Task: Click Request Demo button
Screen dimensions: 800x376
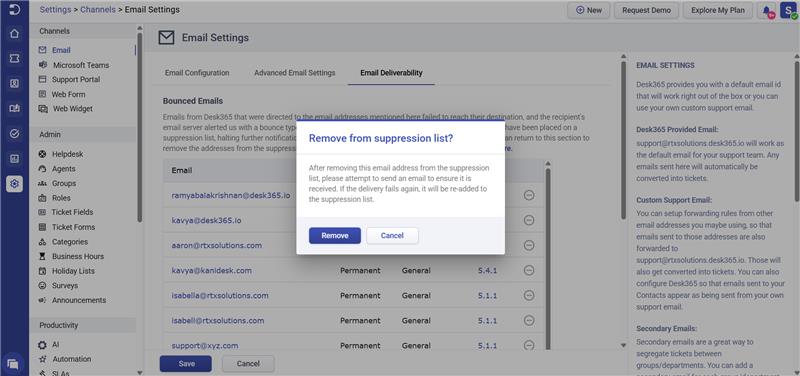Action: 646,10
